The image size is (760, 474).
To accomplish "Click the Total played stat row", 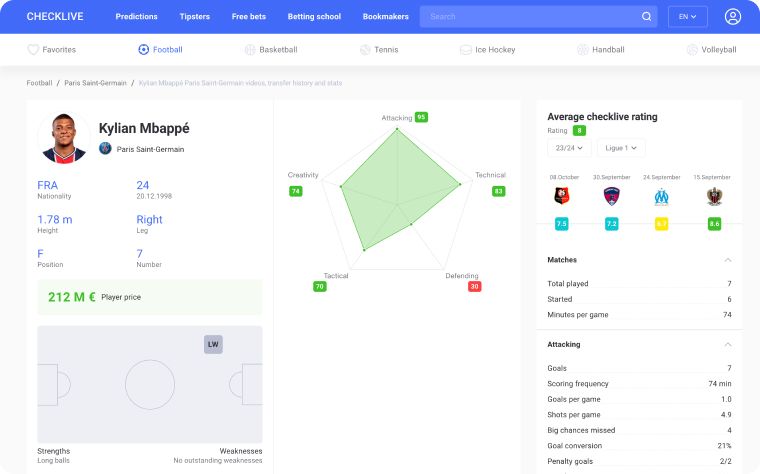I will point(639,284).
